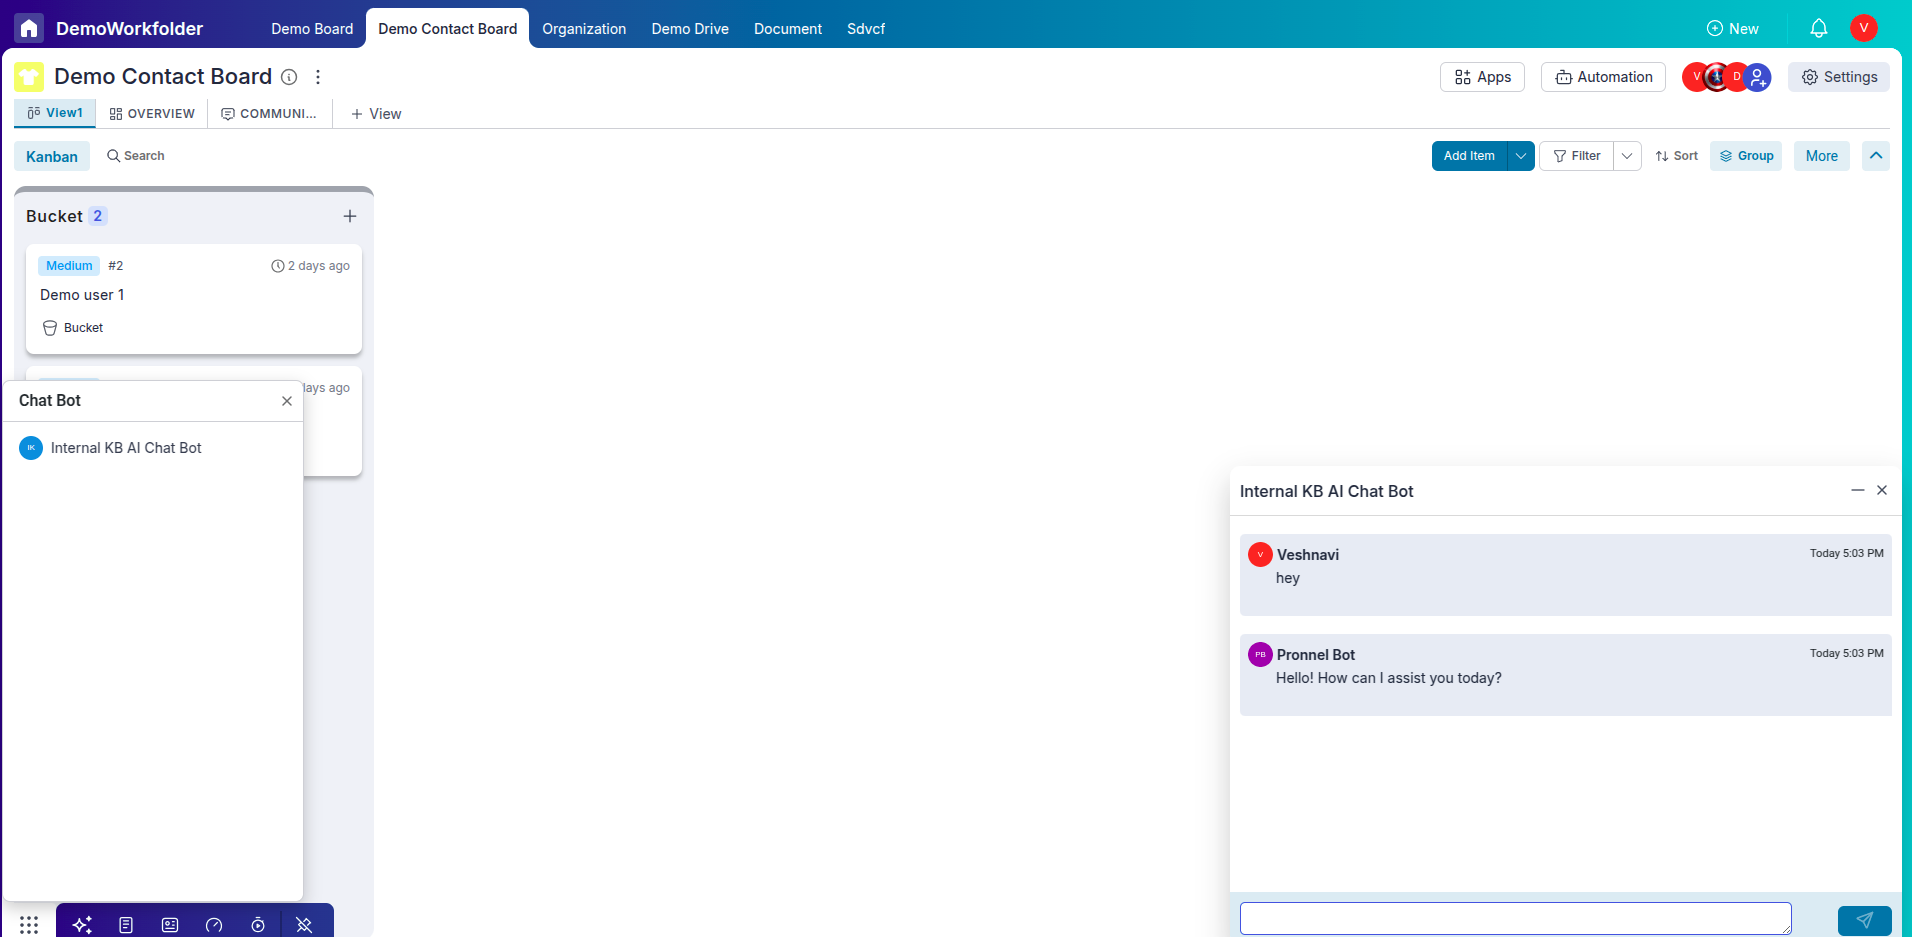Open board Settings
This screenshot has width=1912, height=937.
(1839, 77)
